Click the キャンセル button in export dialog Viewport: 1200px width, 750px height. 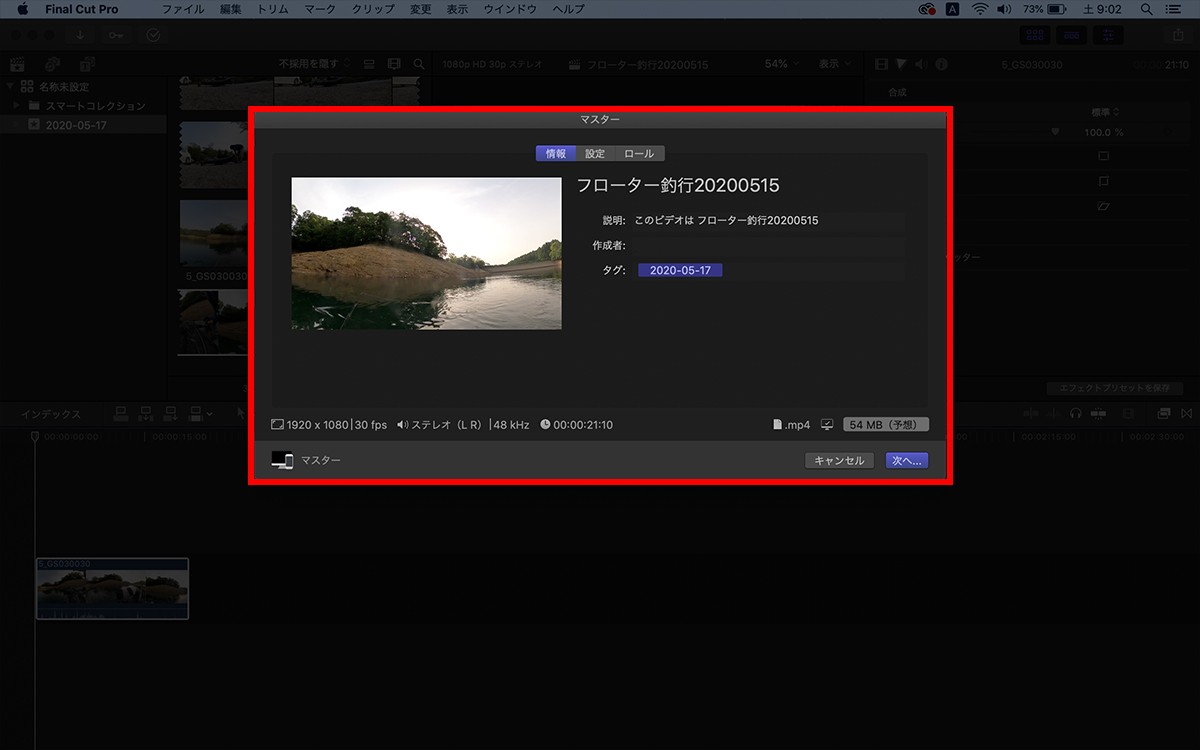pyautogui.click(x=839, y=460)
